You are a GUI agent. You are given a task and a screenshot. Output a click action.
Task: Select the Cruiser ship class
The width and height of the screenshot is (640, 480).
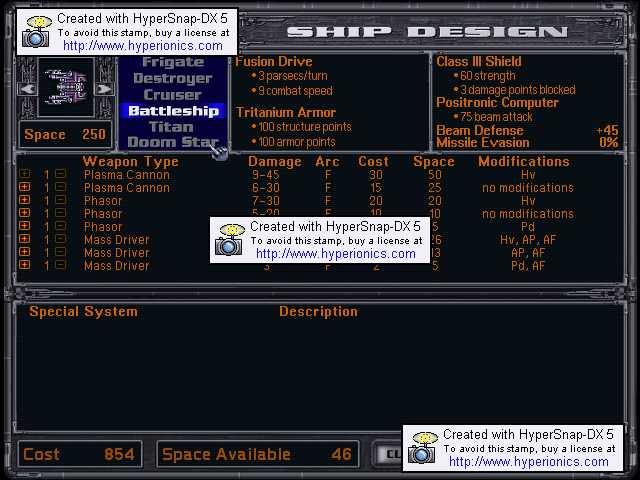tap(173, 94)
